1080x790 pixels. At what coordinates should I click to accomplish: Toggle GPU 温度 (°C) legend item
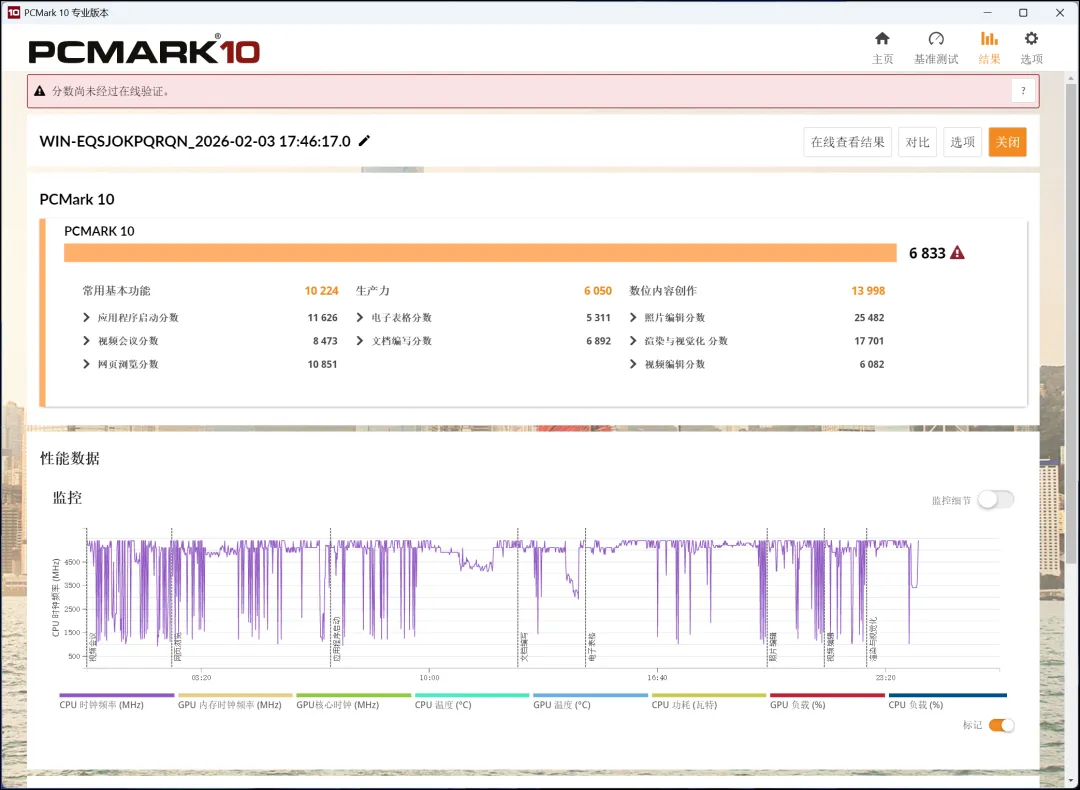point(590,701)
